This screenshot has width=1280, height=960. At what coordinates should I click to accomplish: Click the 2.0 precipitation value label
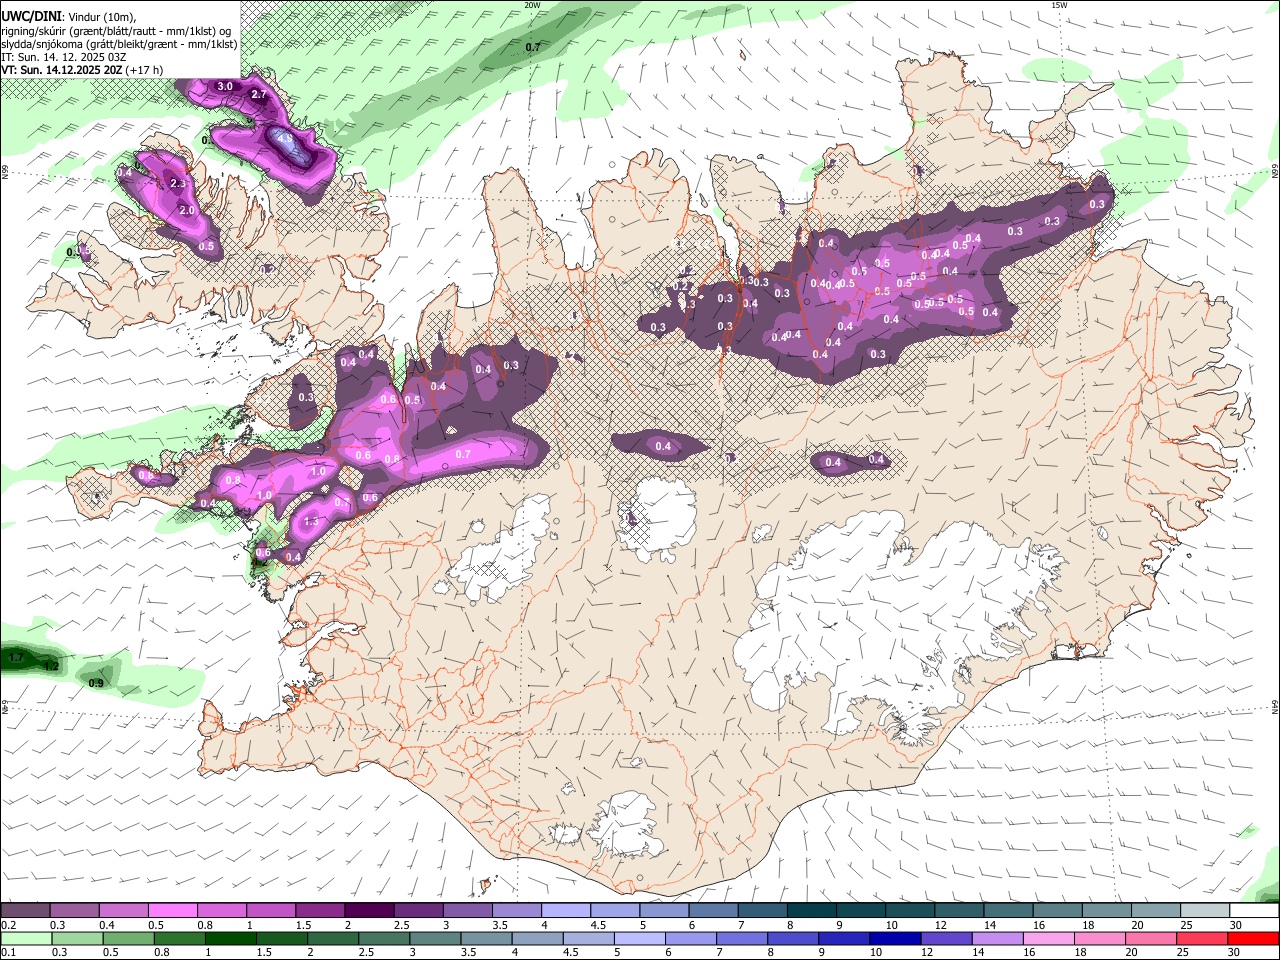187,211
